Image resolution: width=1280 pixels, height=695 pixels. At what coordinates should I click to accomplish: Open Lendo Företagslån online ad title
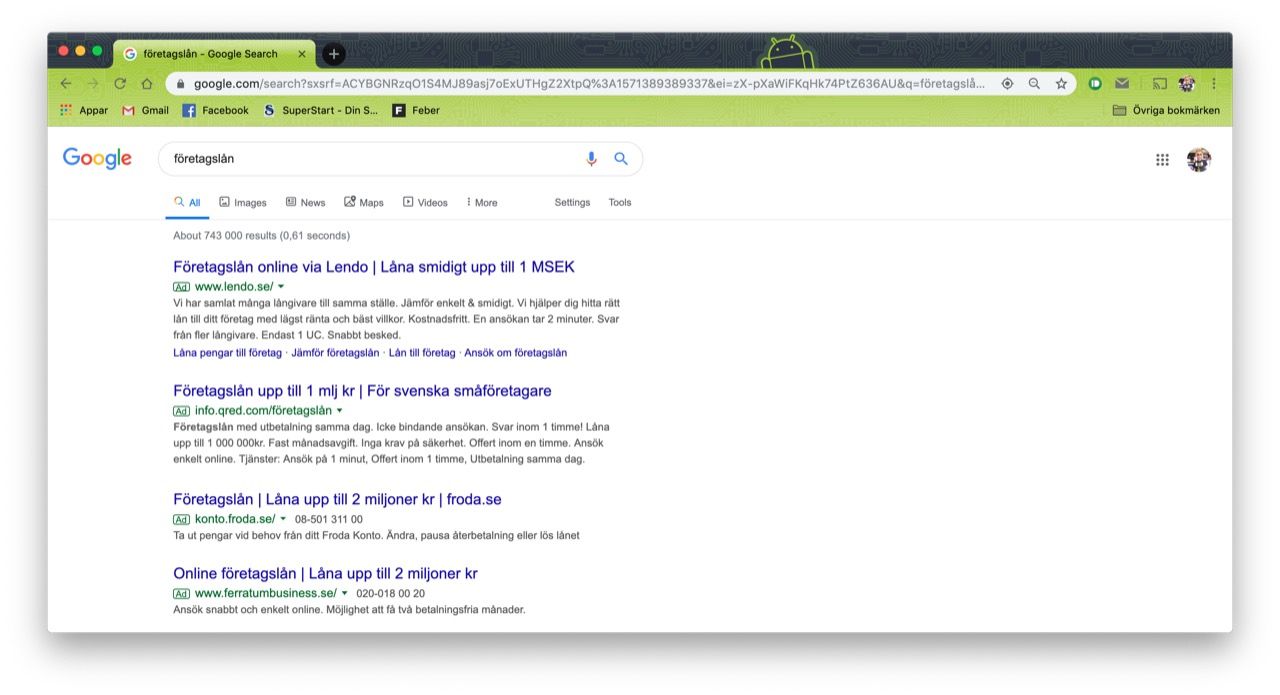click(x=374, y=267)
